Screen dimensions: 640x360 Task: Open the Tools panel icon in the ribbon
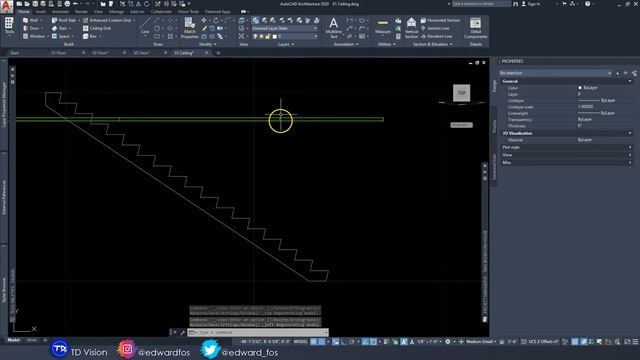click(x=9, y=27)
